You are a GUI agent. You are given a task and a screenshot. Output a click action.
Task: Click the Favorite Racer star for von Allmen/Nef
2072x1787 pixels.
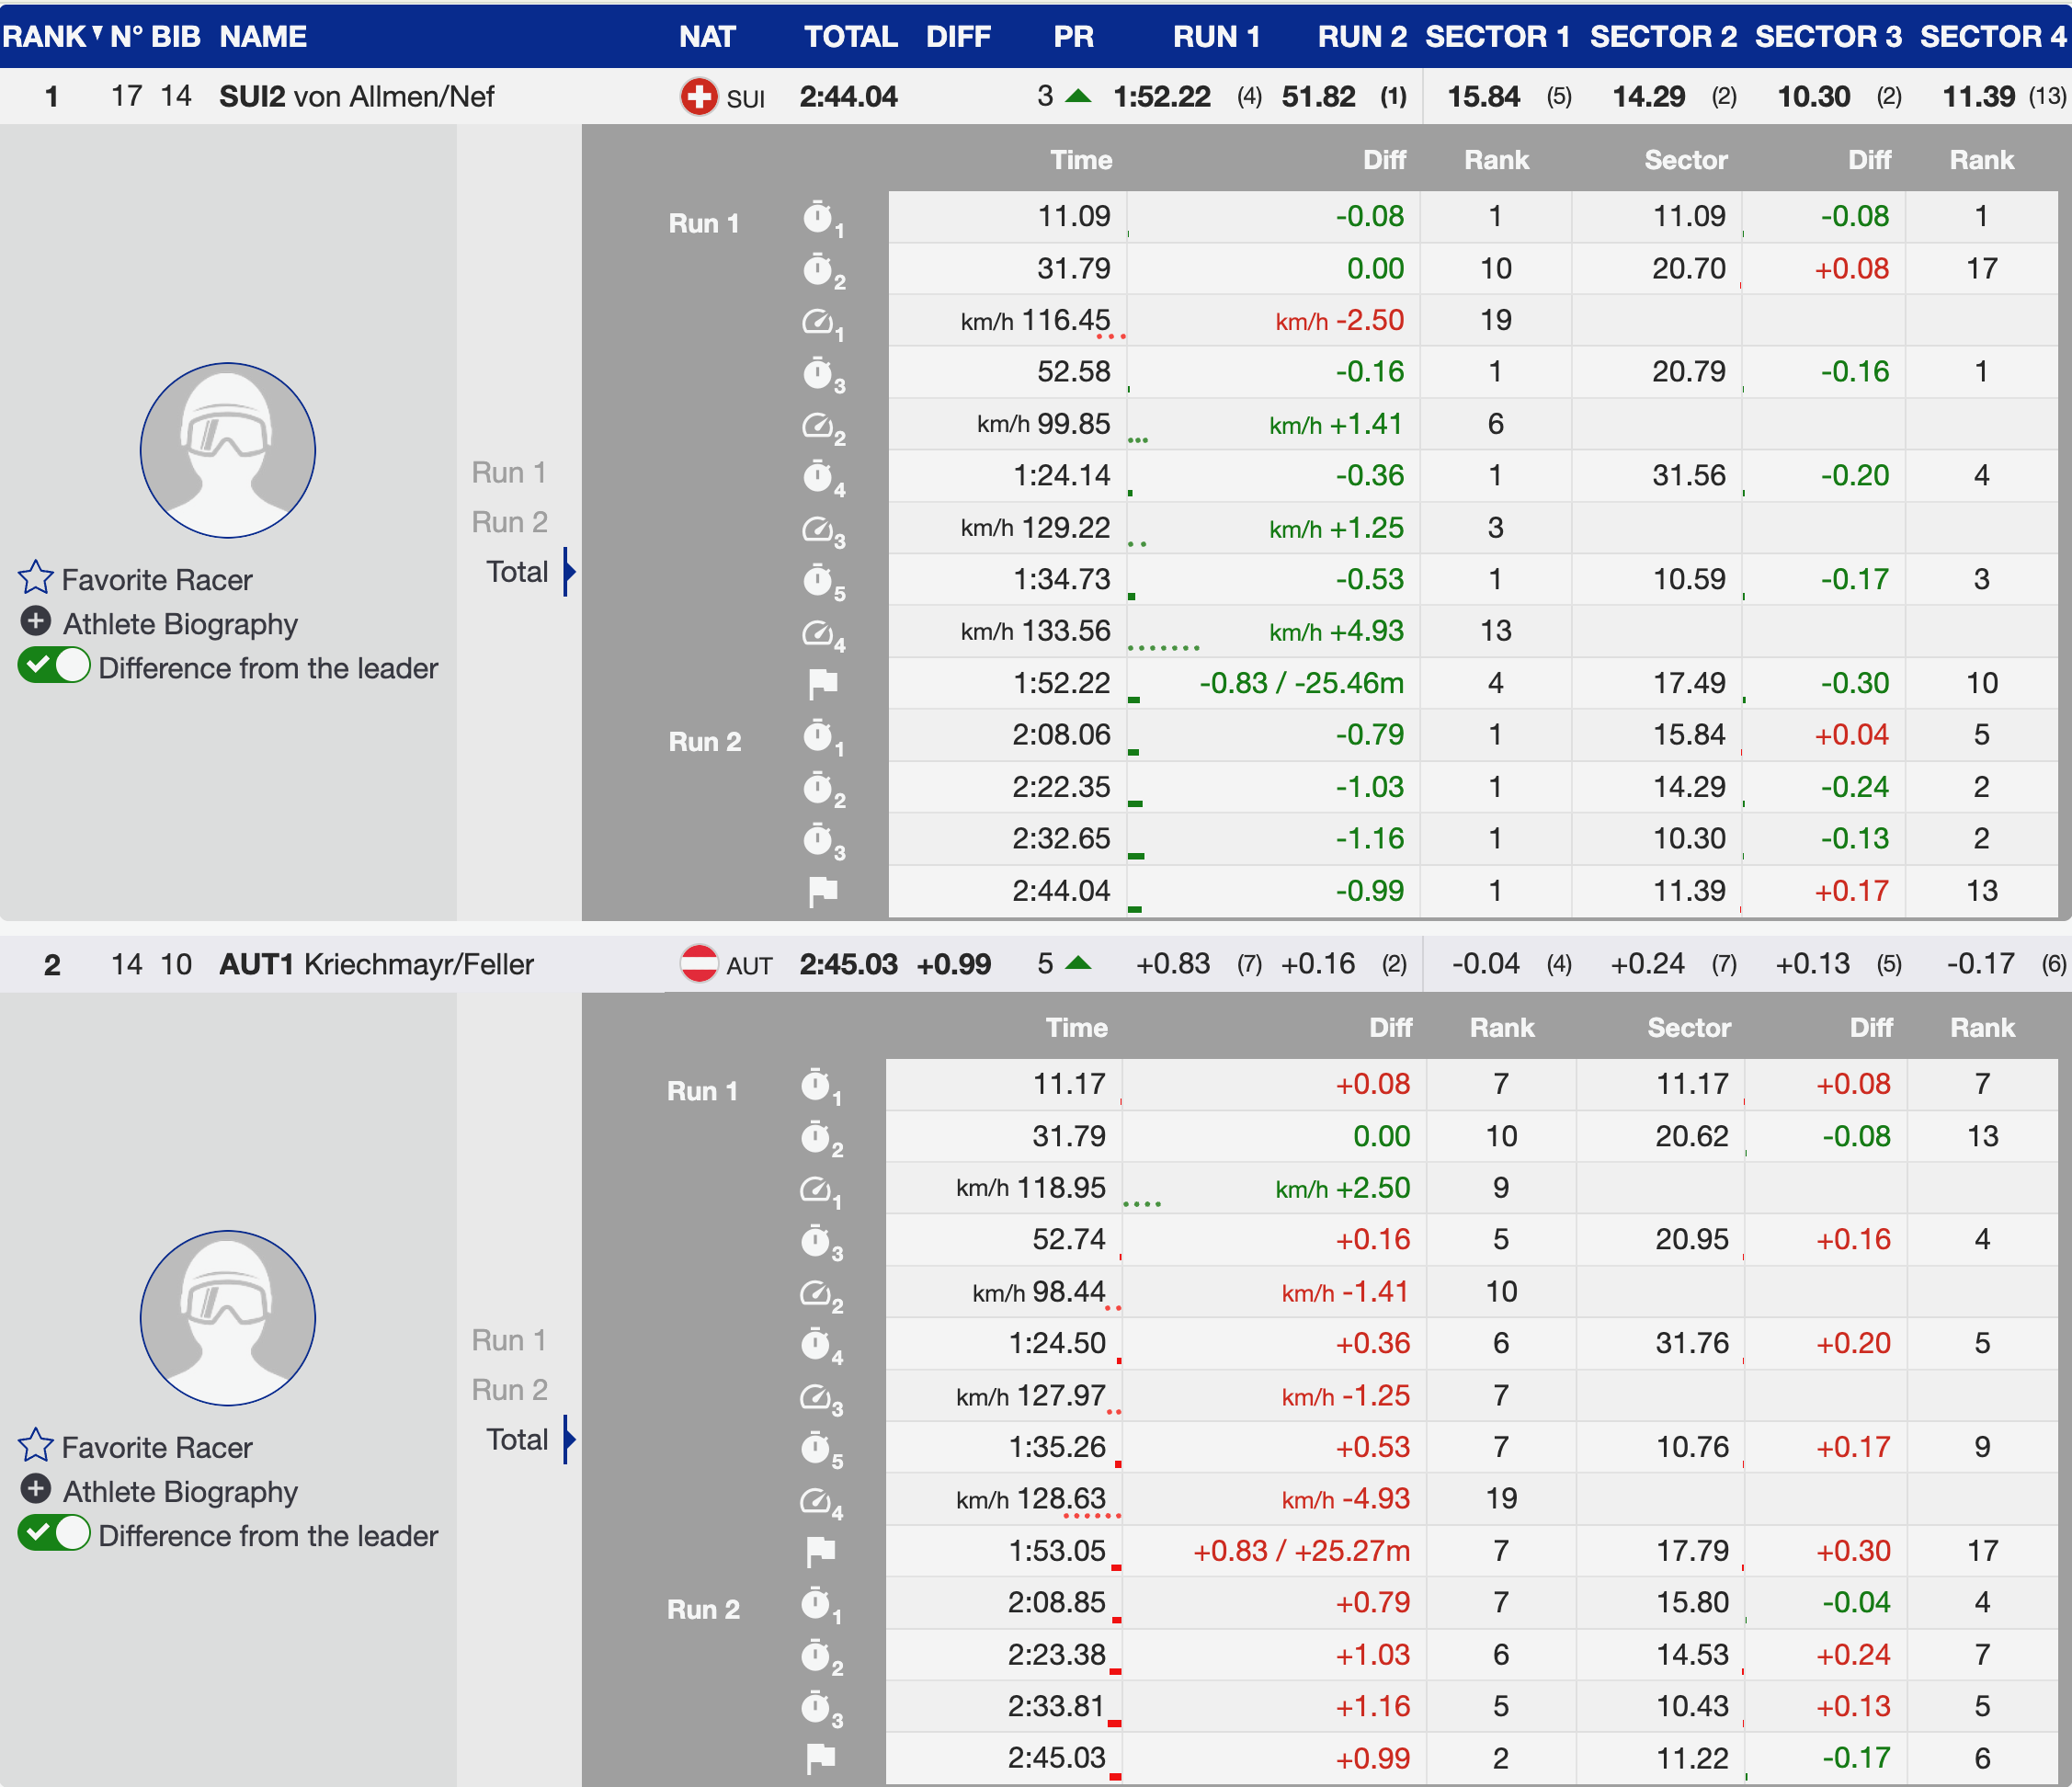(x=35, y=578)
